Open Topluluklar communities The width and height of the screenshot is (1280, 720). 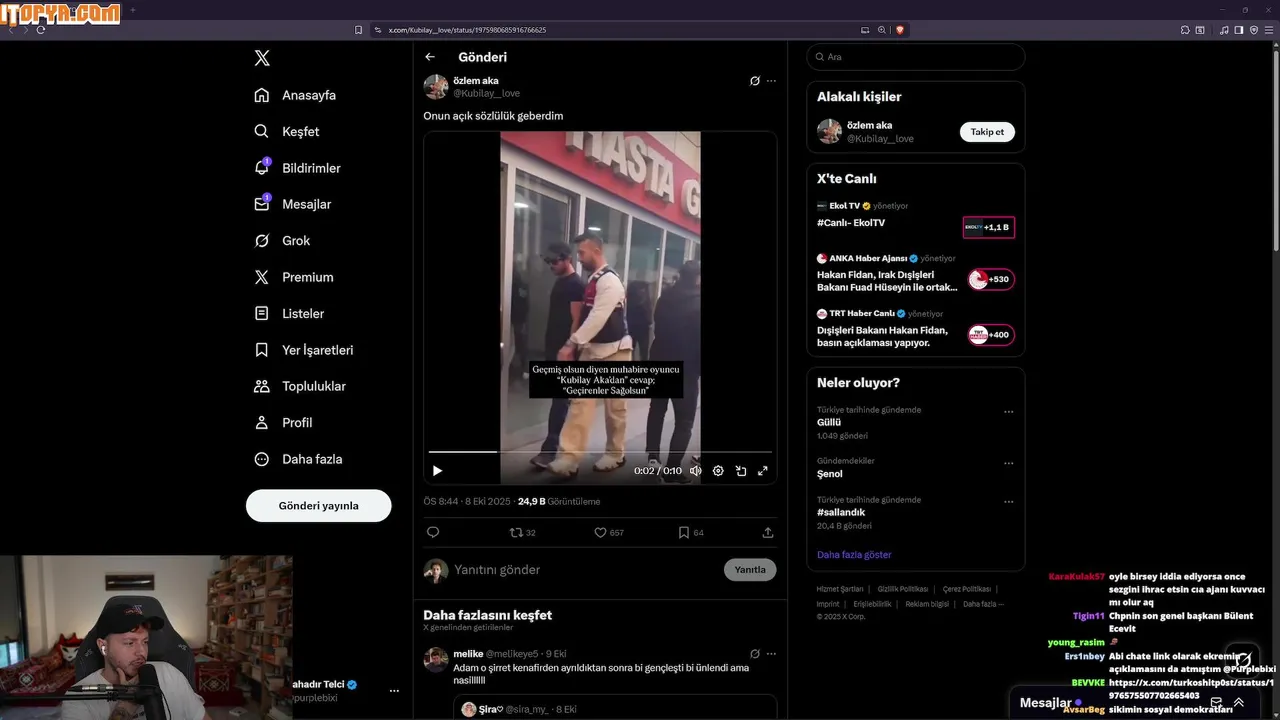tap(300, 386)
